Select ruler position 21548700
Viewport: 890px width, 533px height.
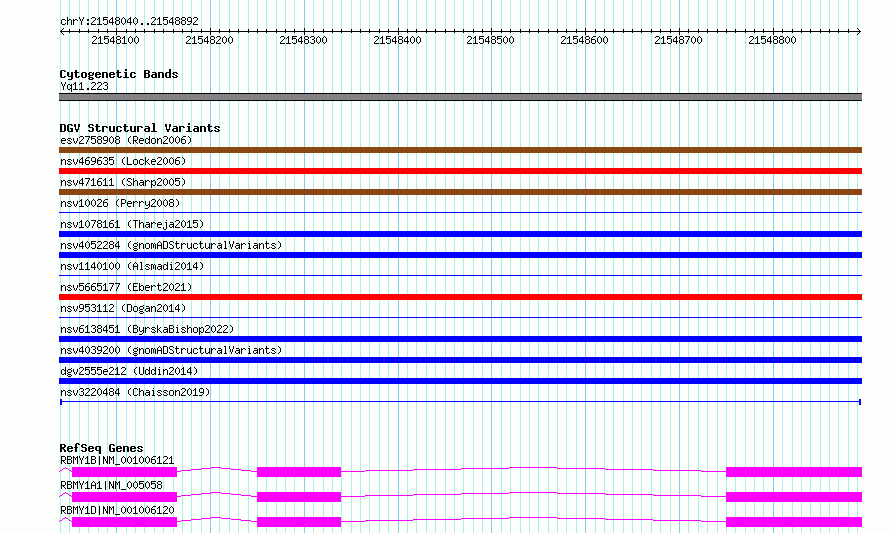(x=678, y=40)
